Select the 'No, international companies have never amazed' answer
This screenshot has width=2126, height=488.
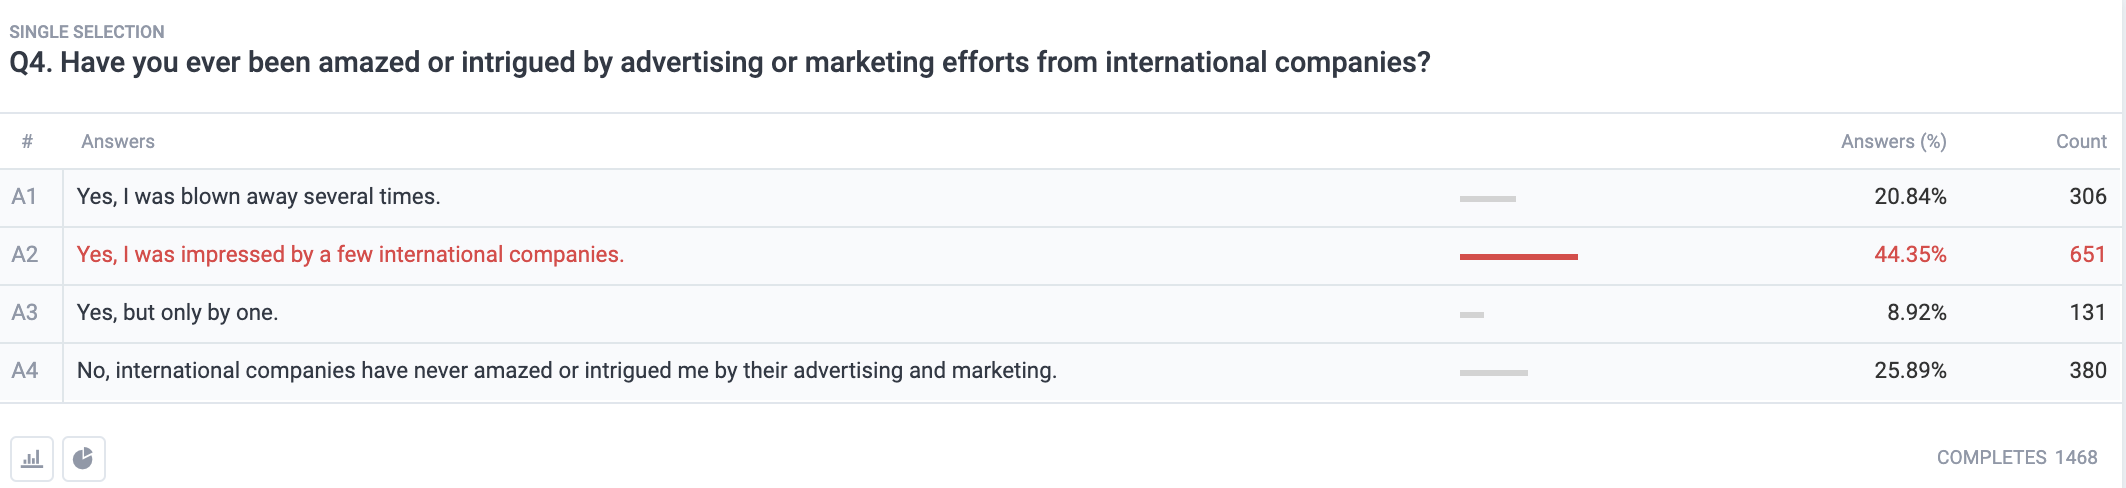[x=566, y=371]
